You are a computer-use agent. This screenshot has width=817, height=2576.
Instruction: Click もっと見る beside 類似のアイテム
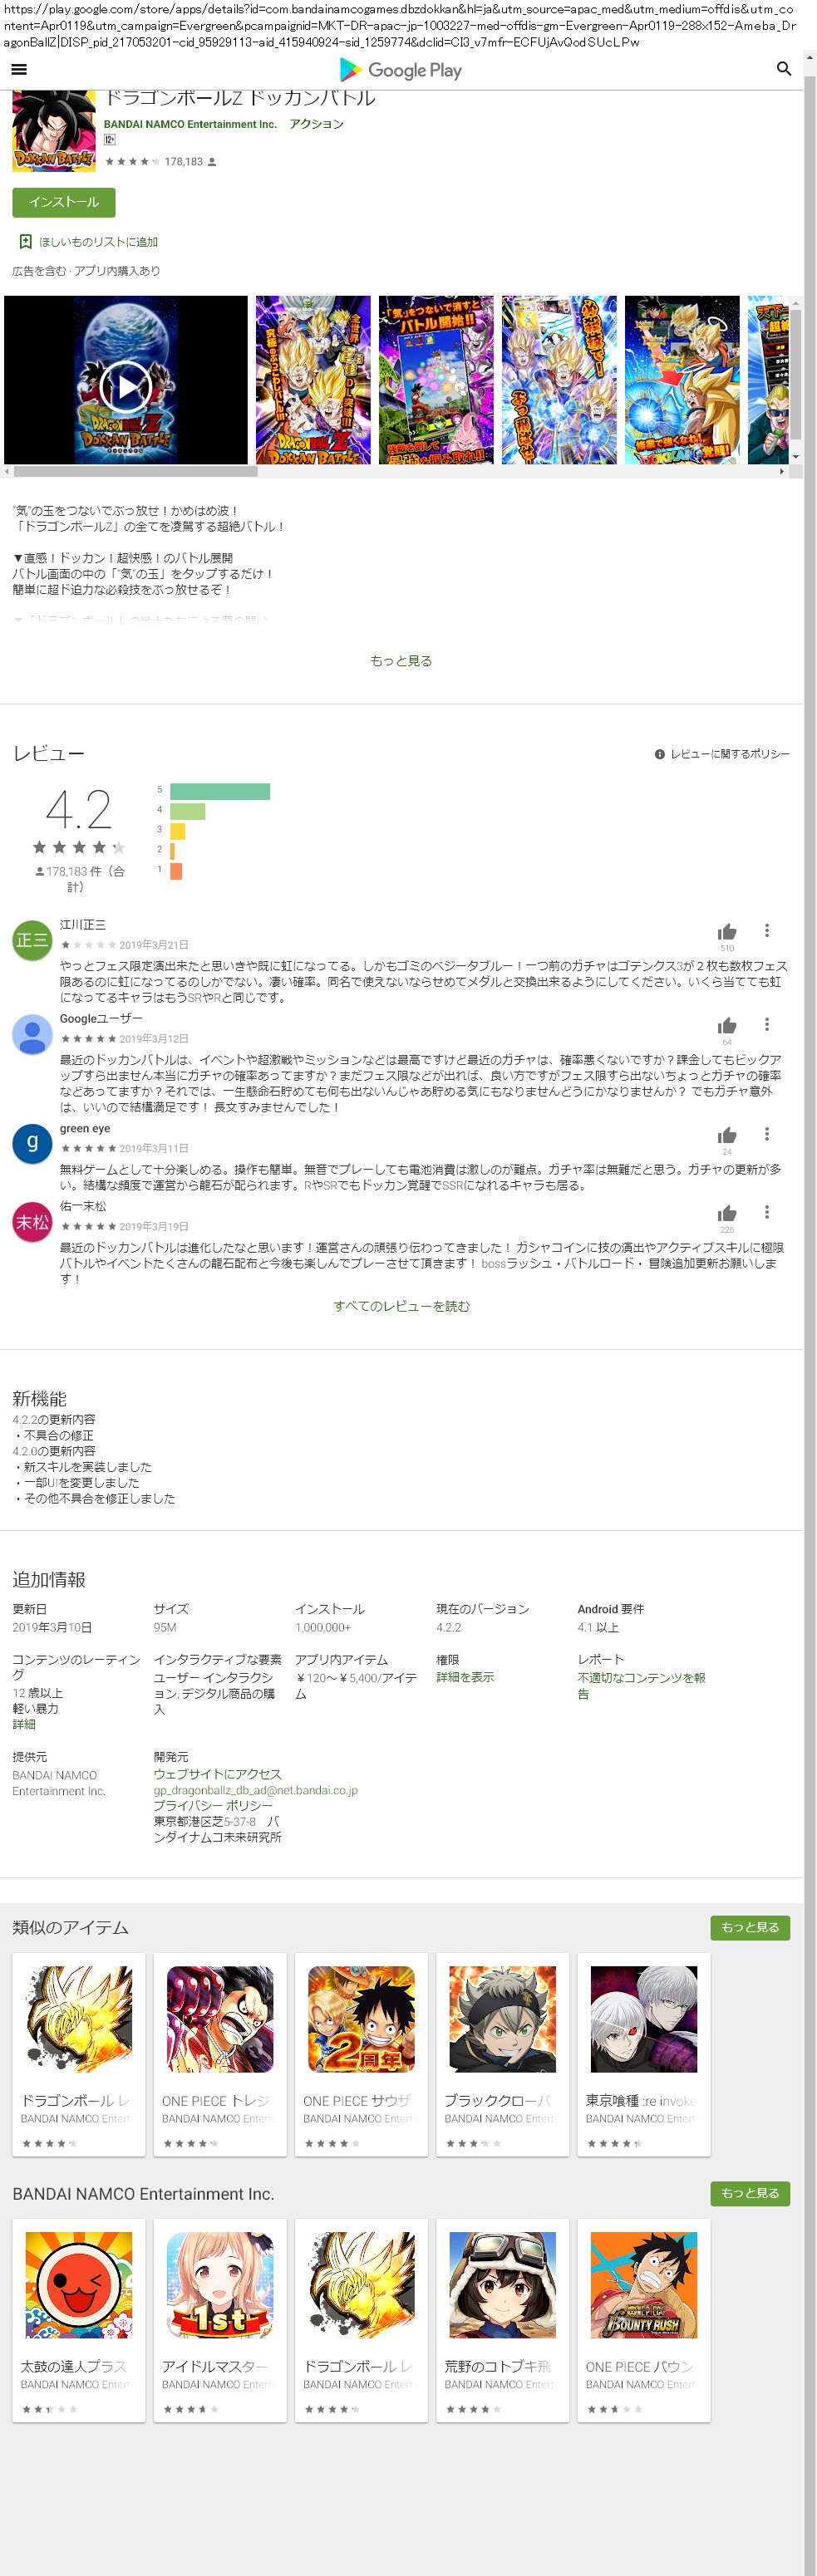coord(750,1927)
